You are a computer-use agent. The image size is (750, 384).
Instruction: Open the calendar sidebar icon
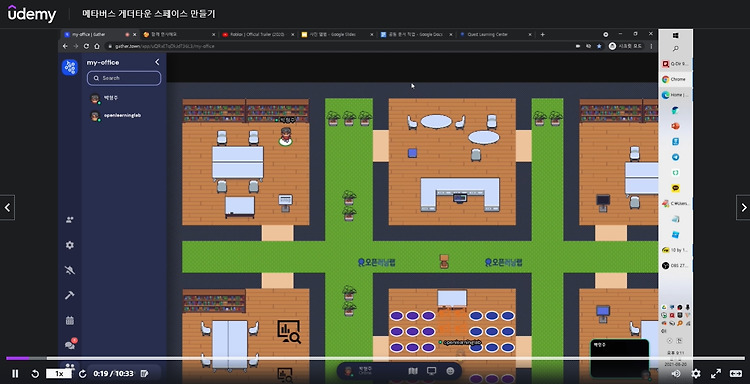click(x=70, y=320)
